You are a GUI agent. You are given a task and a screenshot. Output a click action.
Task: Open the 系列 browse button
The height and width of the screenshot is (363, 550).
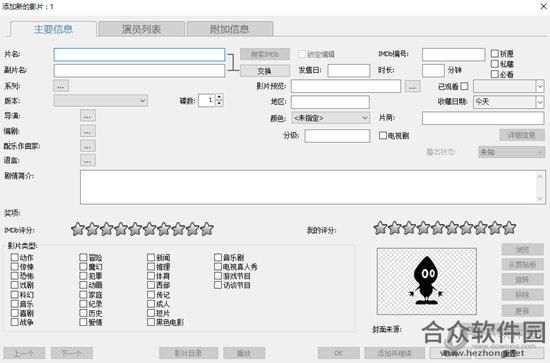tap(61, 86)
